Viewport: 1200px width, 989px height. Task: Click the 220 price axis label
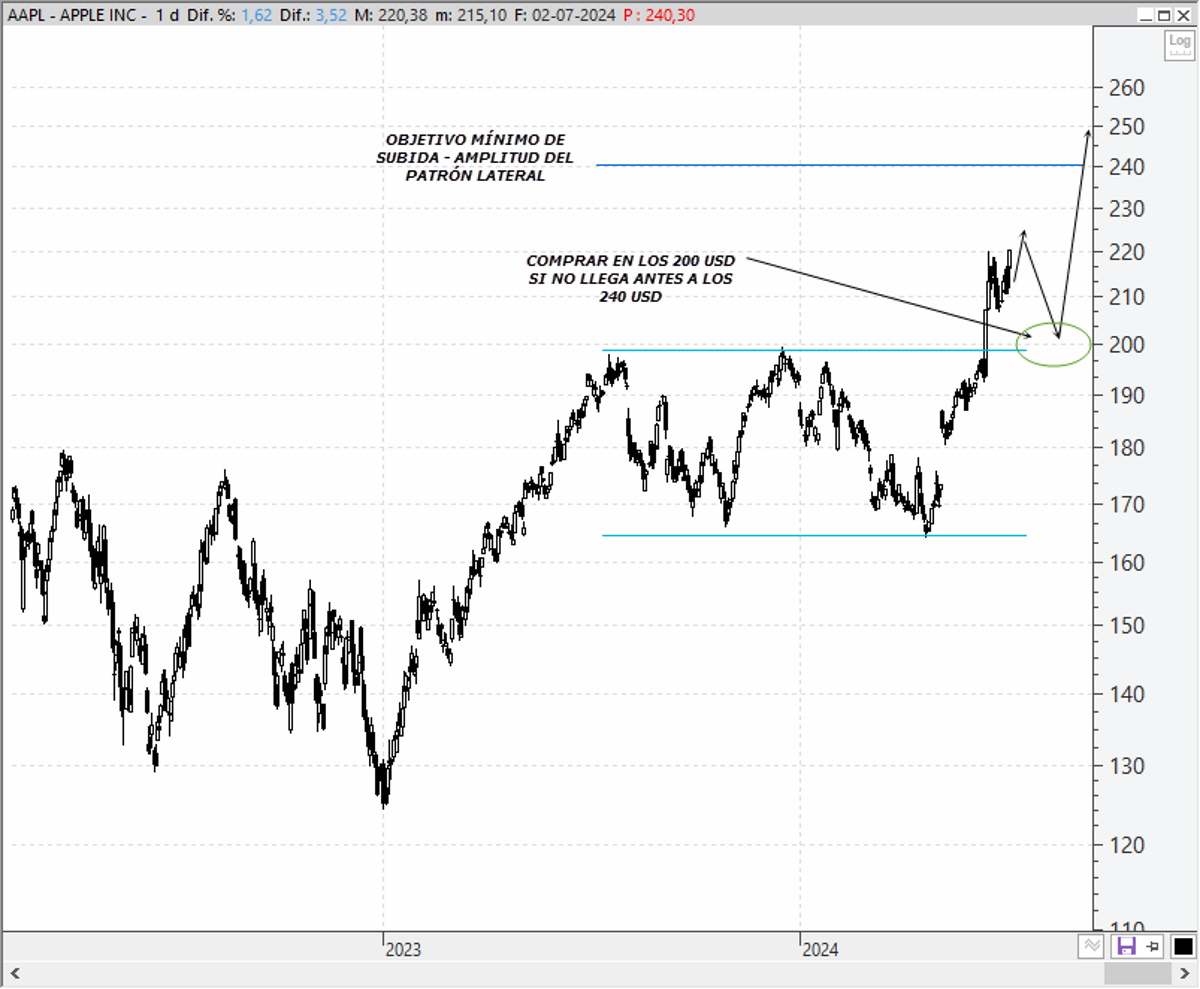pyautogui.click(x=1126, y=252)
